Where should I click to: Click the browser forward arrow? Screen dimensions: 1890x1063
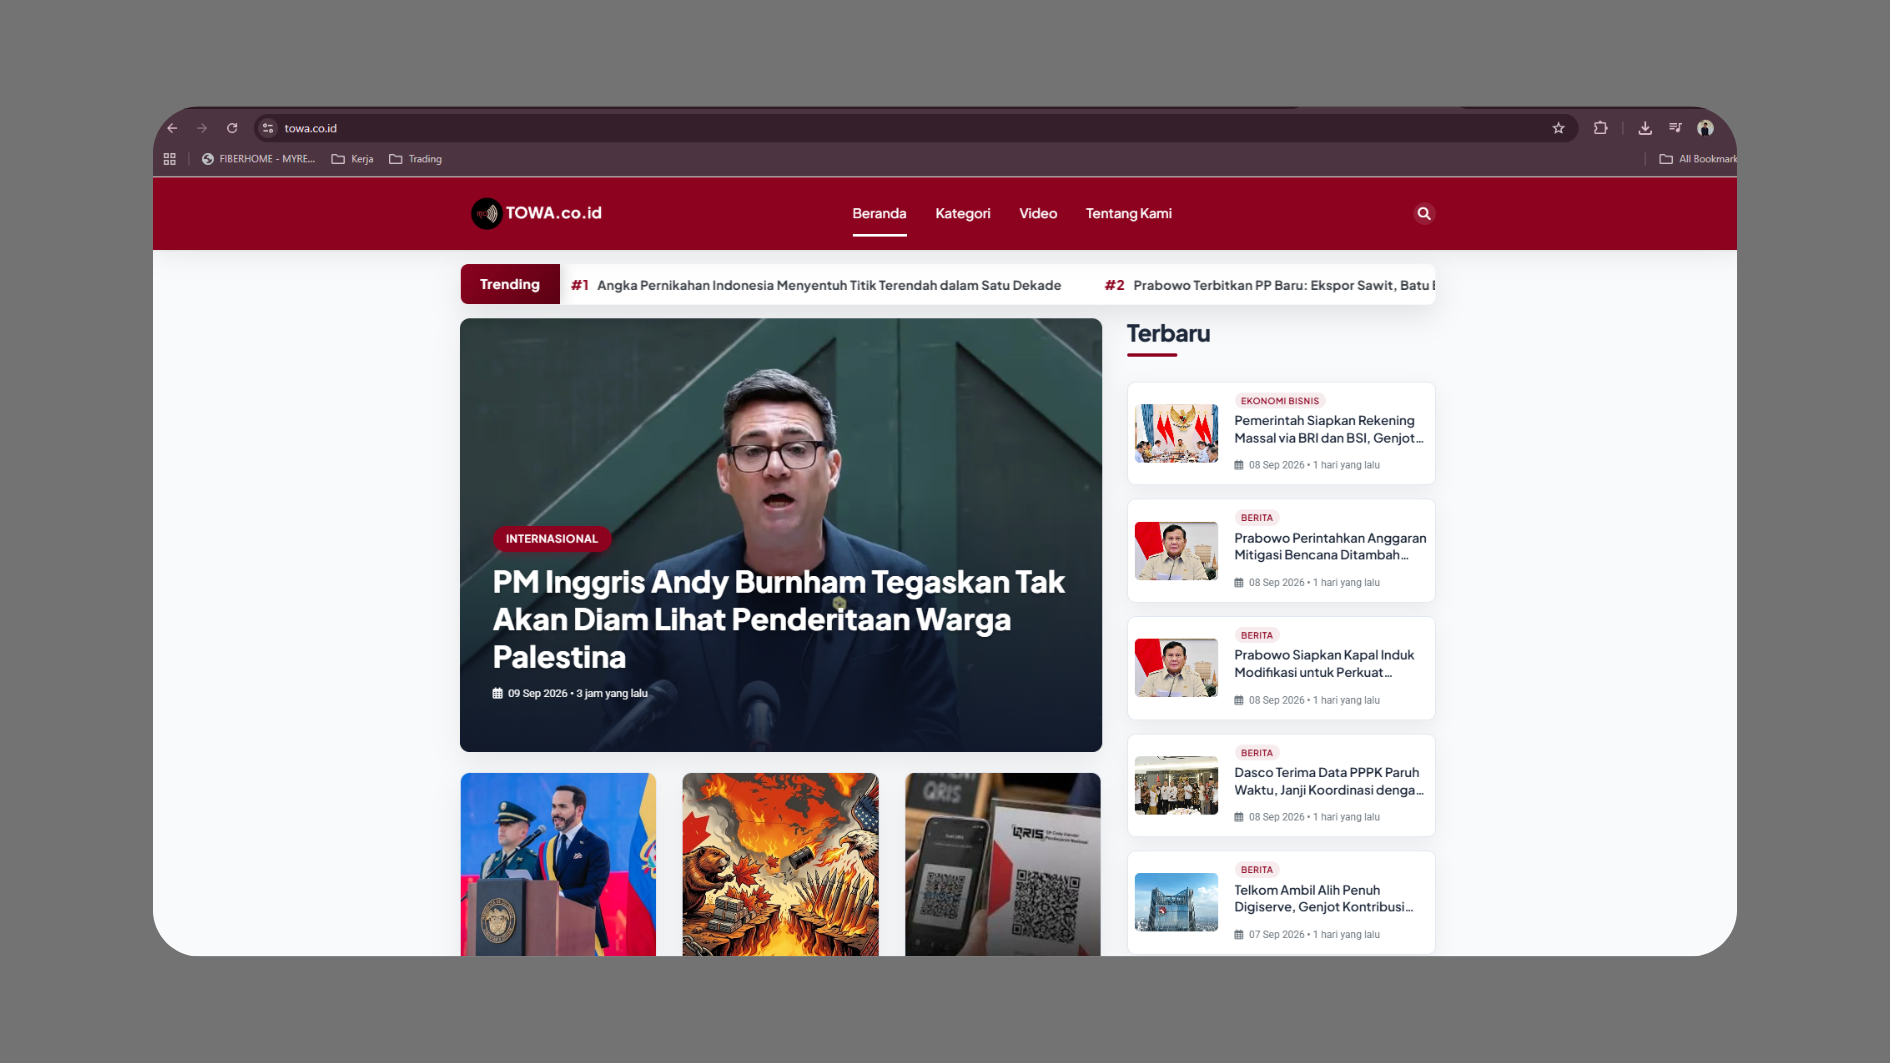[202, 128]
